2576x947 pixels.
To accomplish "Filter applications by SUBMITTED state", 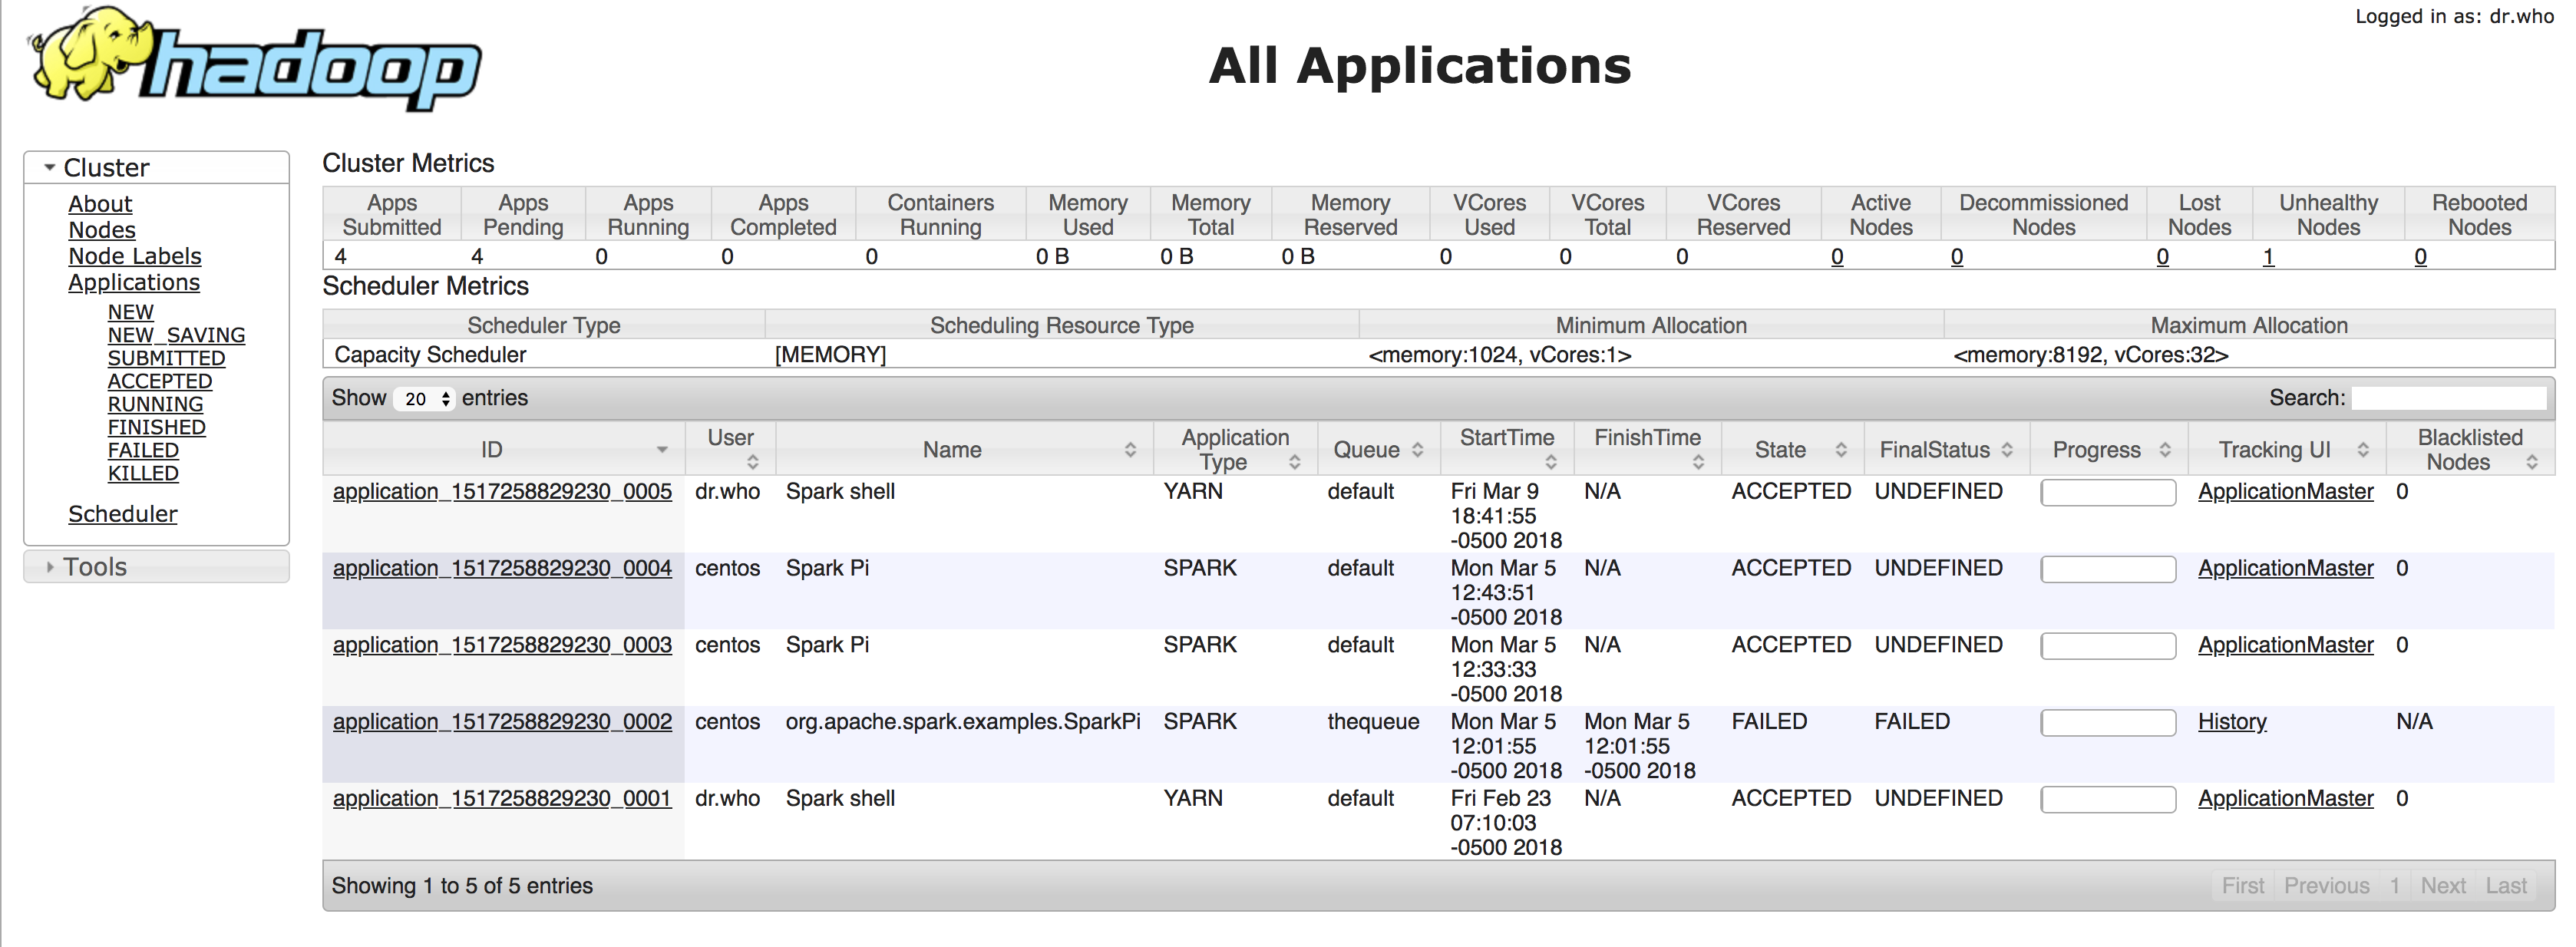I will pyautogui.click(x=167, y=358).
